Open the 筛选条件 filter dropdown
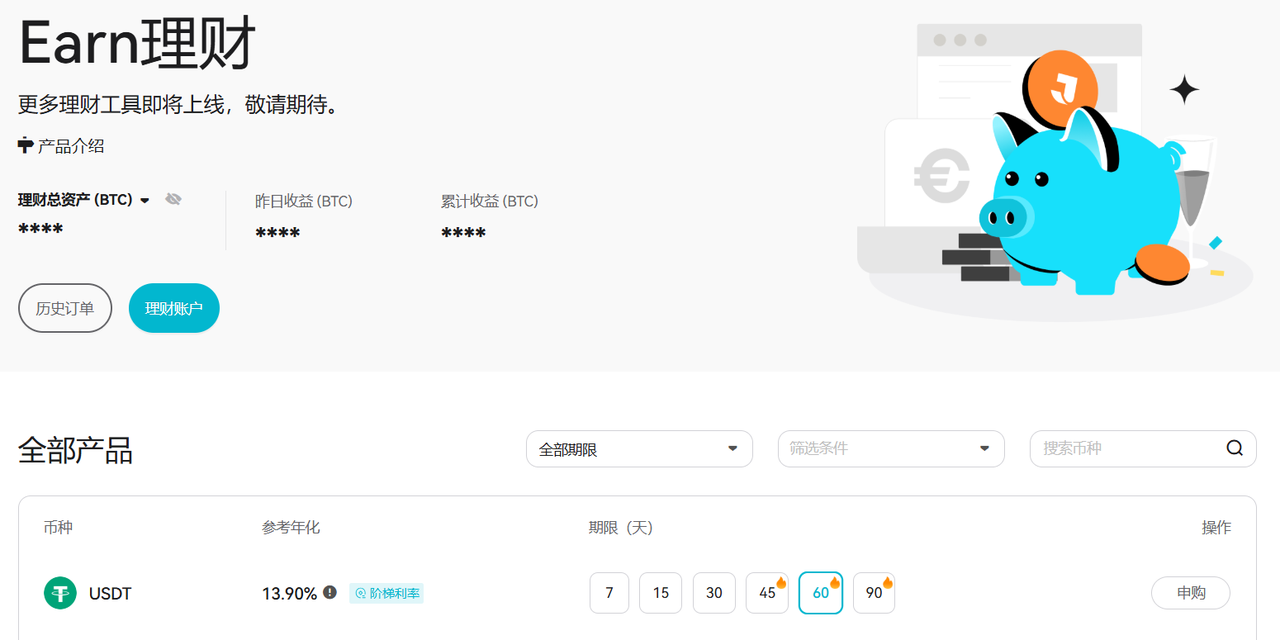The image size is (1280, 640). coord(891,449)
